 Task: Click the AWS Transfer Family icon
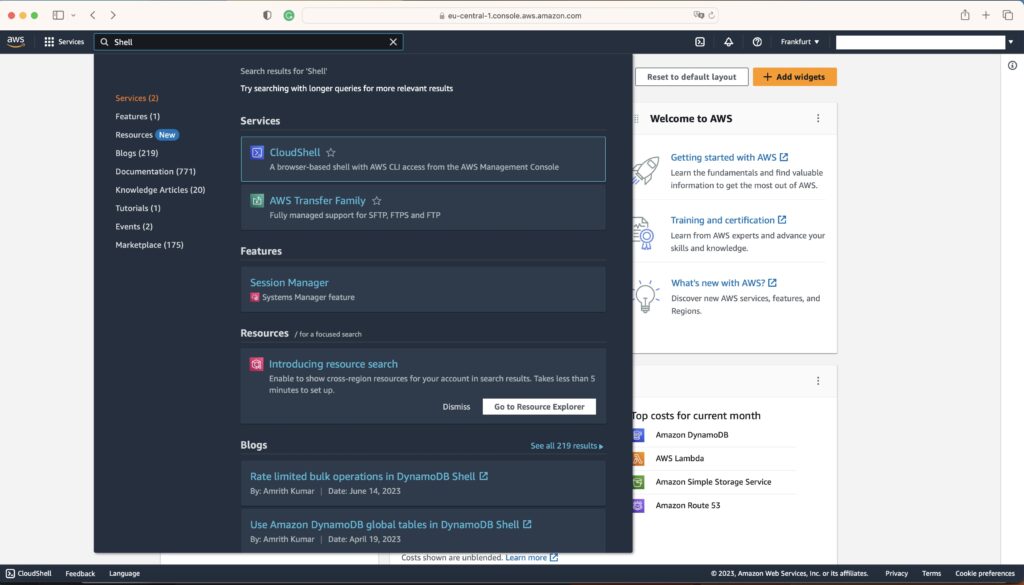coord(257,200)
